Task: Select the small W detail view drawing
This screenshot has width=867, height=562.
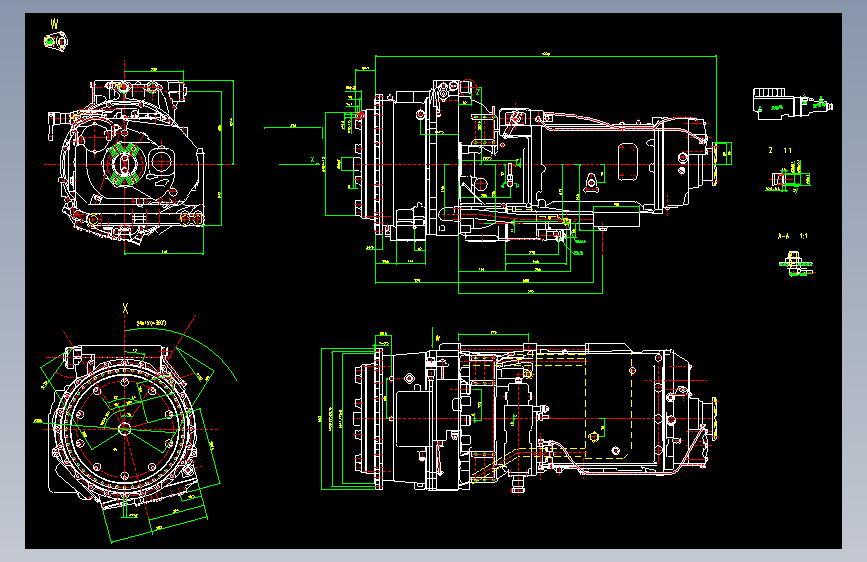Action: [x=55, y=41]
